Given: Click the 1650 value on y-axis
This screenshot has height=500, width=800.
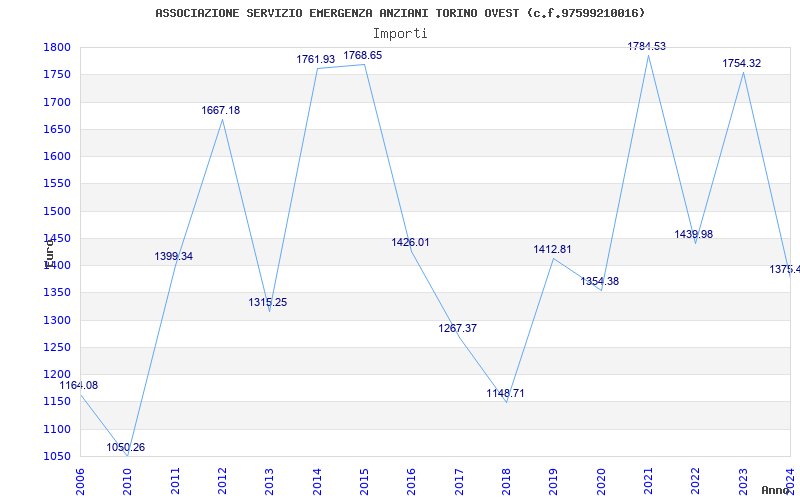Looking at the screenshot, I should coord(57,129).
